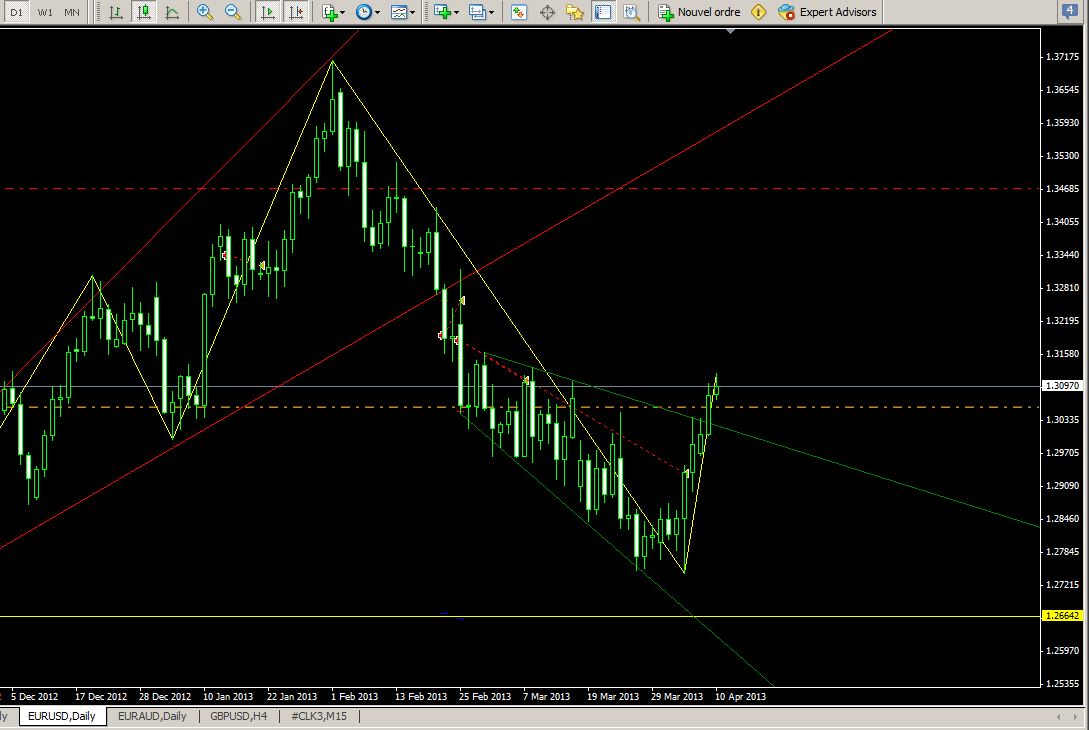
Task: Click the 25 Feb 2013 date label
Action: [x=485, y=696]
